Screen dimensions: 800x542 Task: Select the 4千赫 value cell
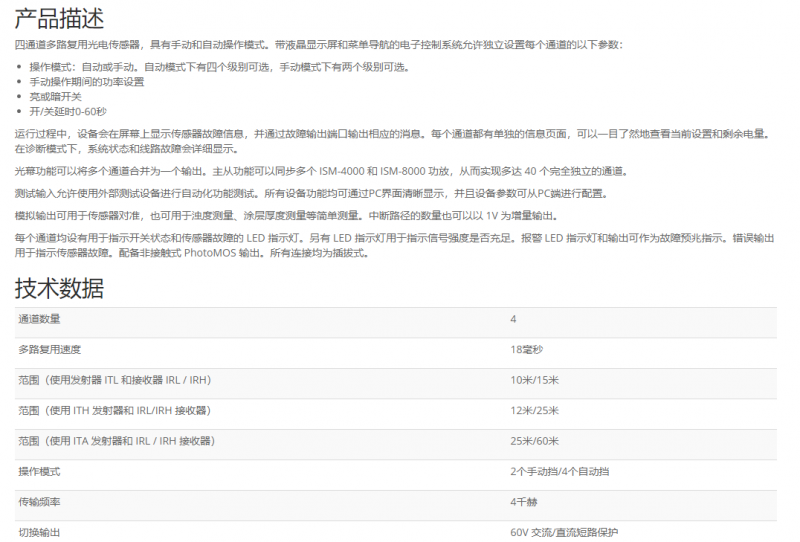pos(524,502)
